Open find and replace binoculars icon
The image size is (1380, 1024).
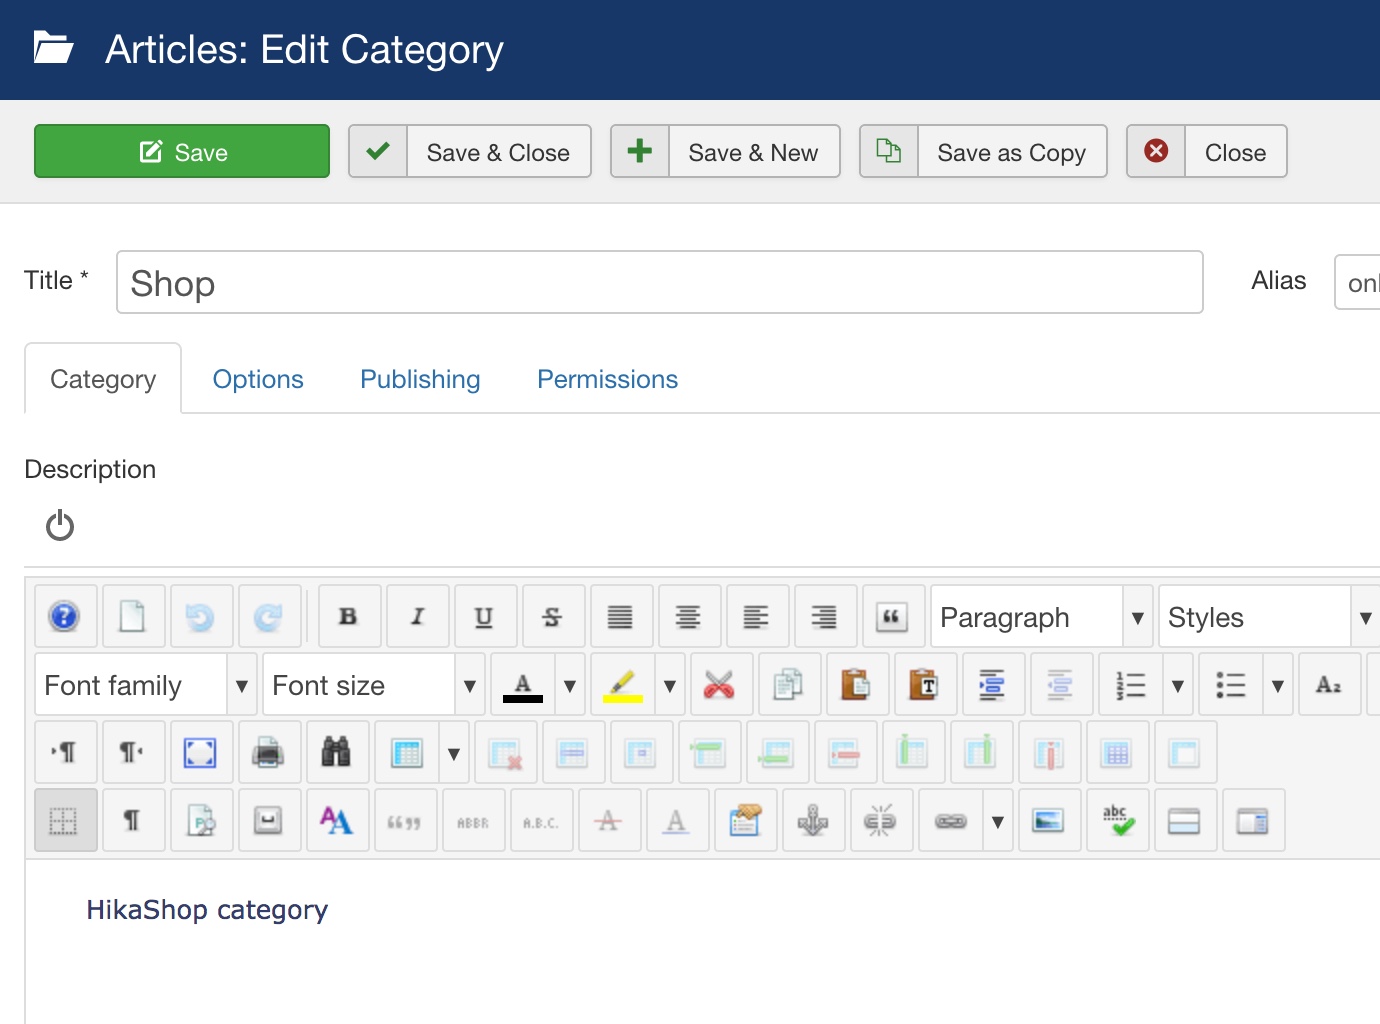click(335, 753)
